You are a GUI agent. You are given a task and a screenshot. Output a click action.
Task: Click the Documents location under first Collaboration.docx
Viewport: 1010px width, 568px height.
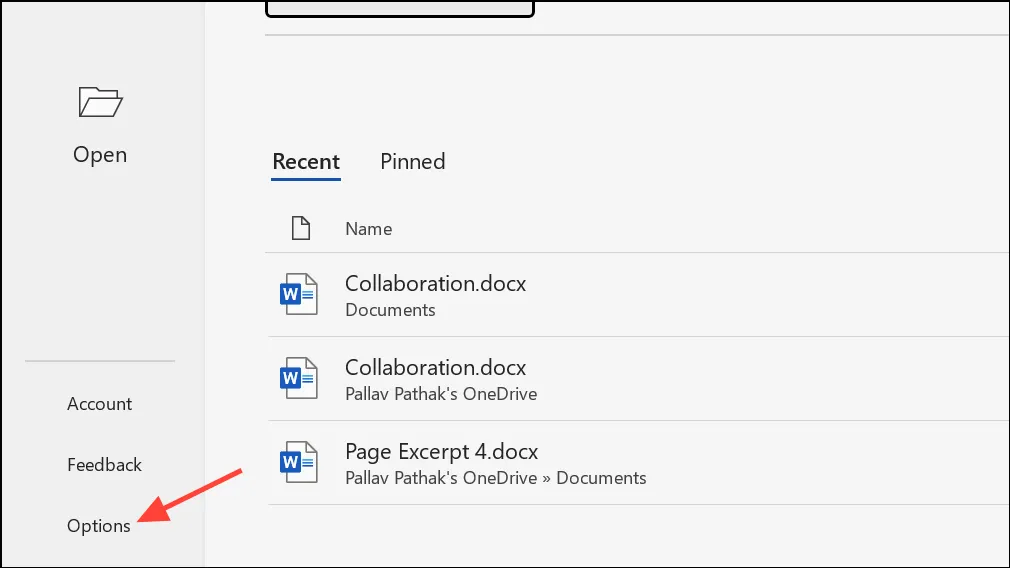[390, 310]
